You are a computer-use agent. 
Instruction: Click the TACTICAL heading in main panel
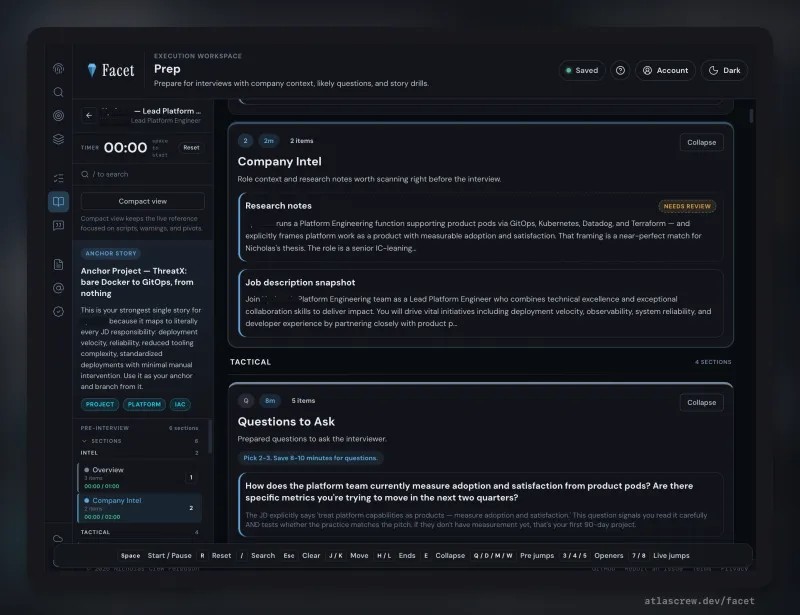(x=251, y=362)
